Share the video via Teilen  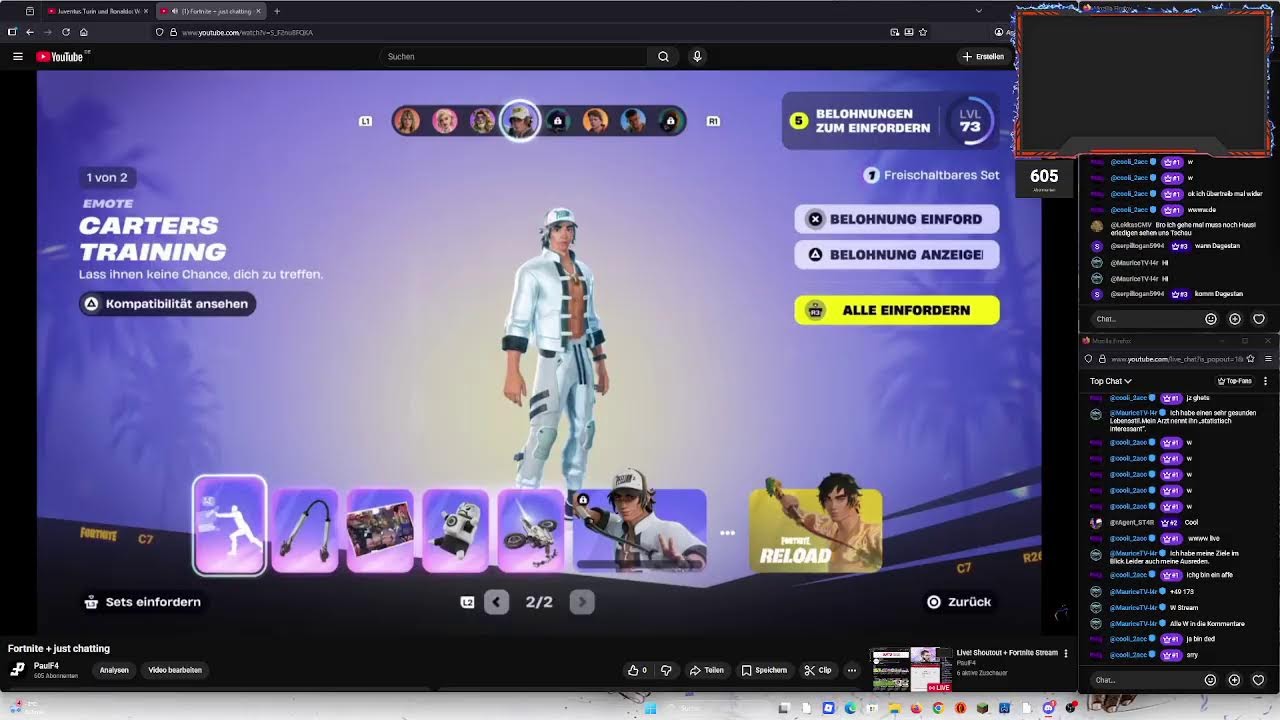pos(706,670)
